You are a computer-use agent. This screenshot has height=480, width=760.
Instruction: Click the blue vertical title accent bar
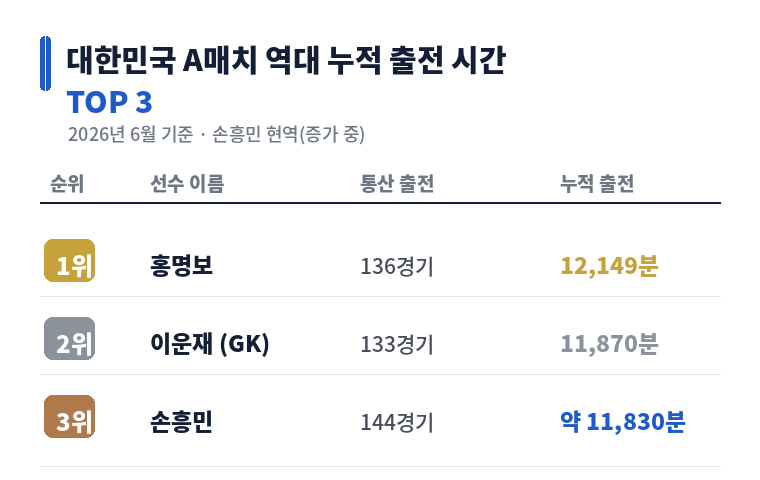point(45,64)
